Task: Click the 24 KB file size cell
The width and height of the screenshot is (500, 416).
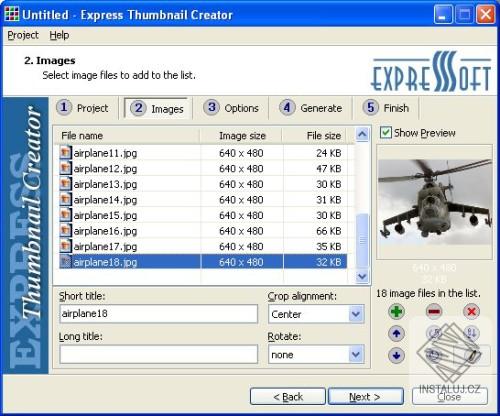Action: tap(328, 153)
